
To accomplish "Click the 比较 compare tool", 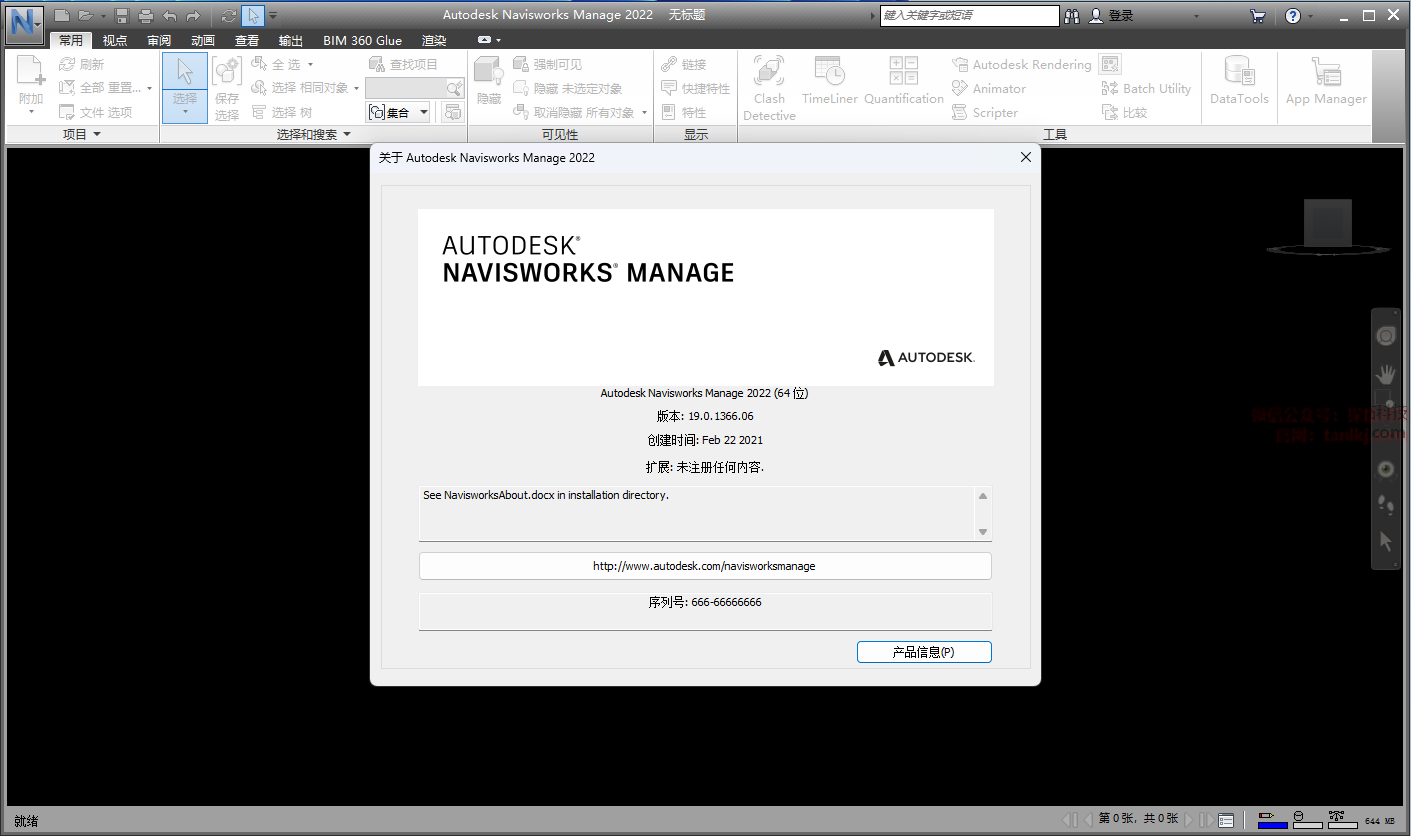I will [x=1125, y=112].
